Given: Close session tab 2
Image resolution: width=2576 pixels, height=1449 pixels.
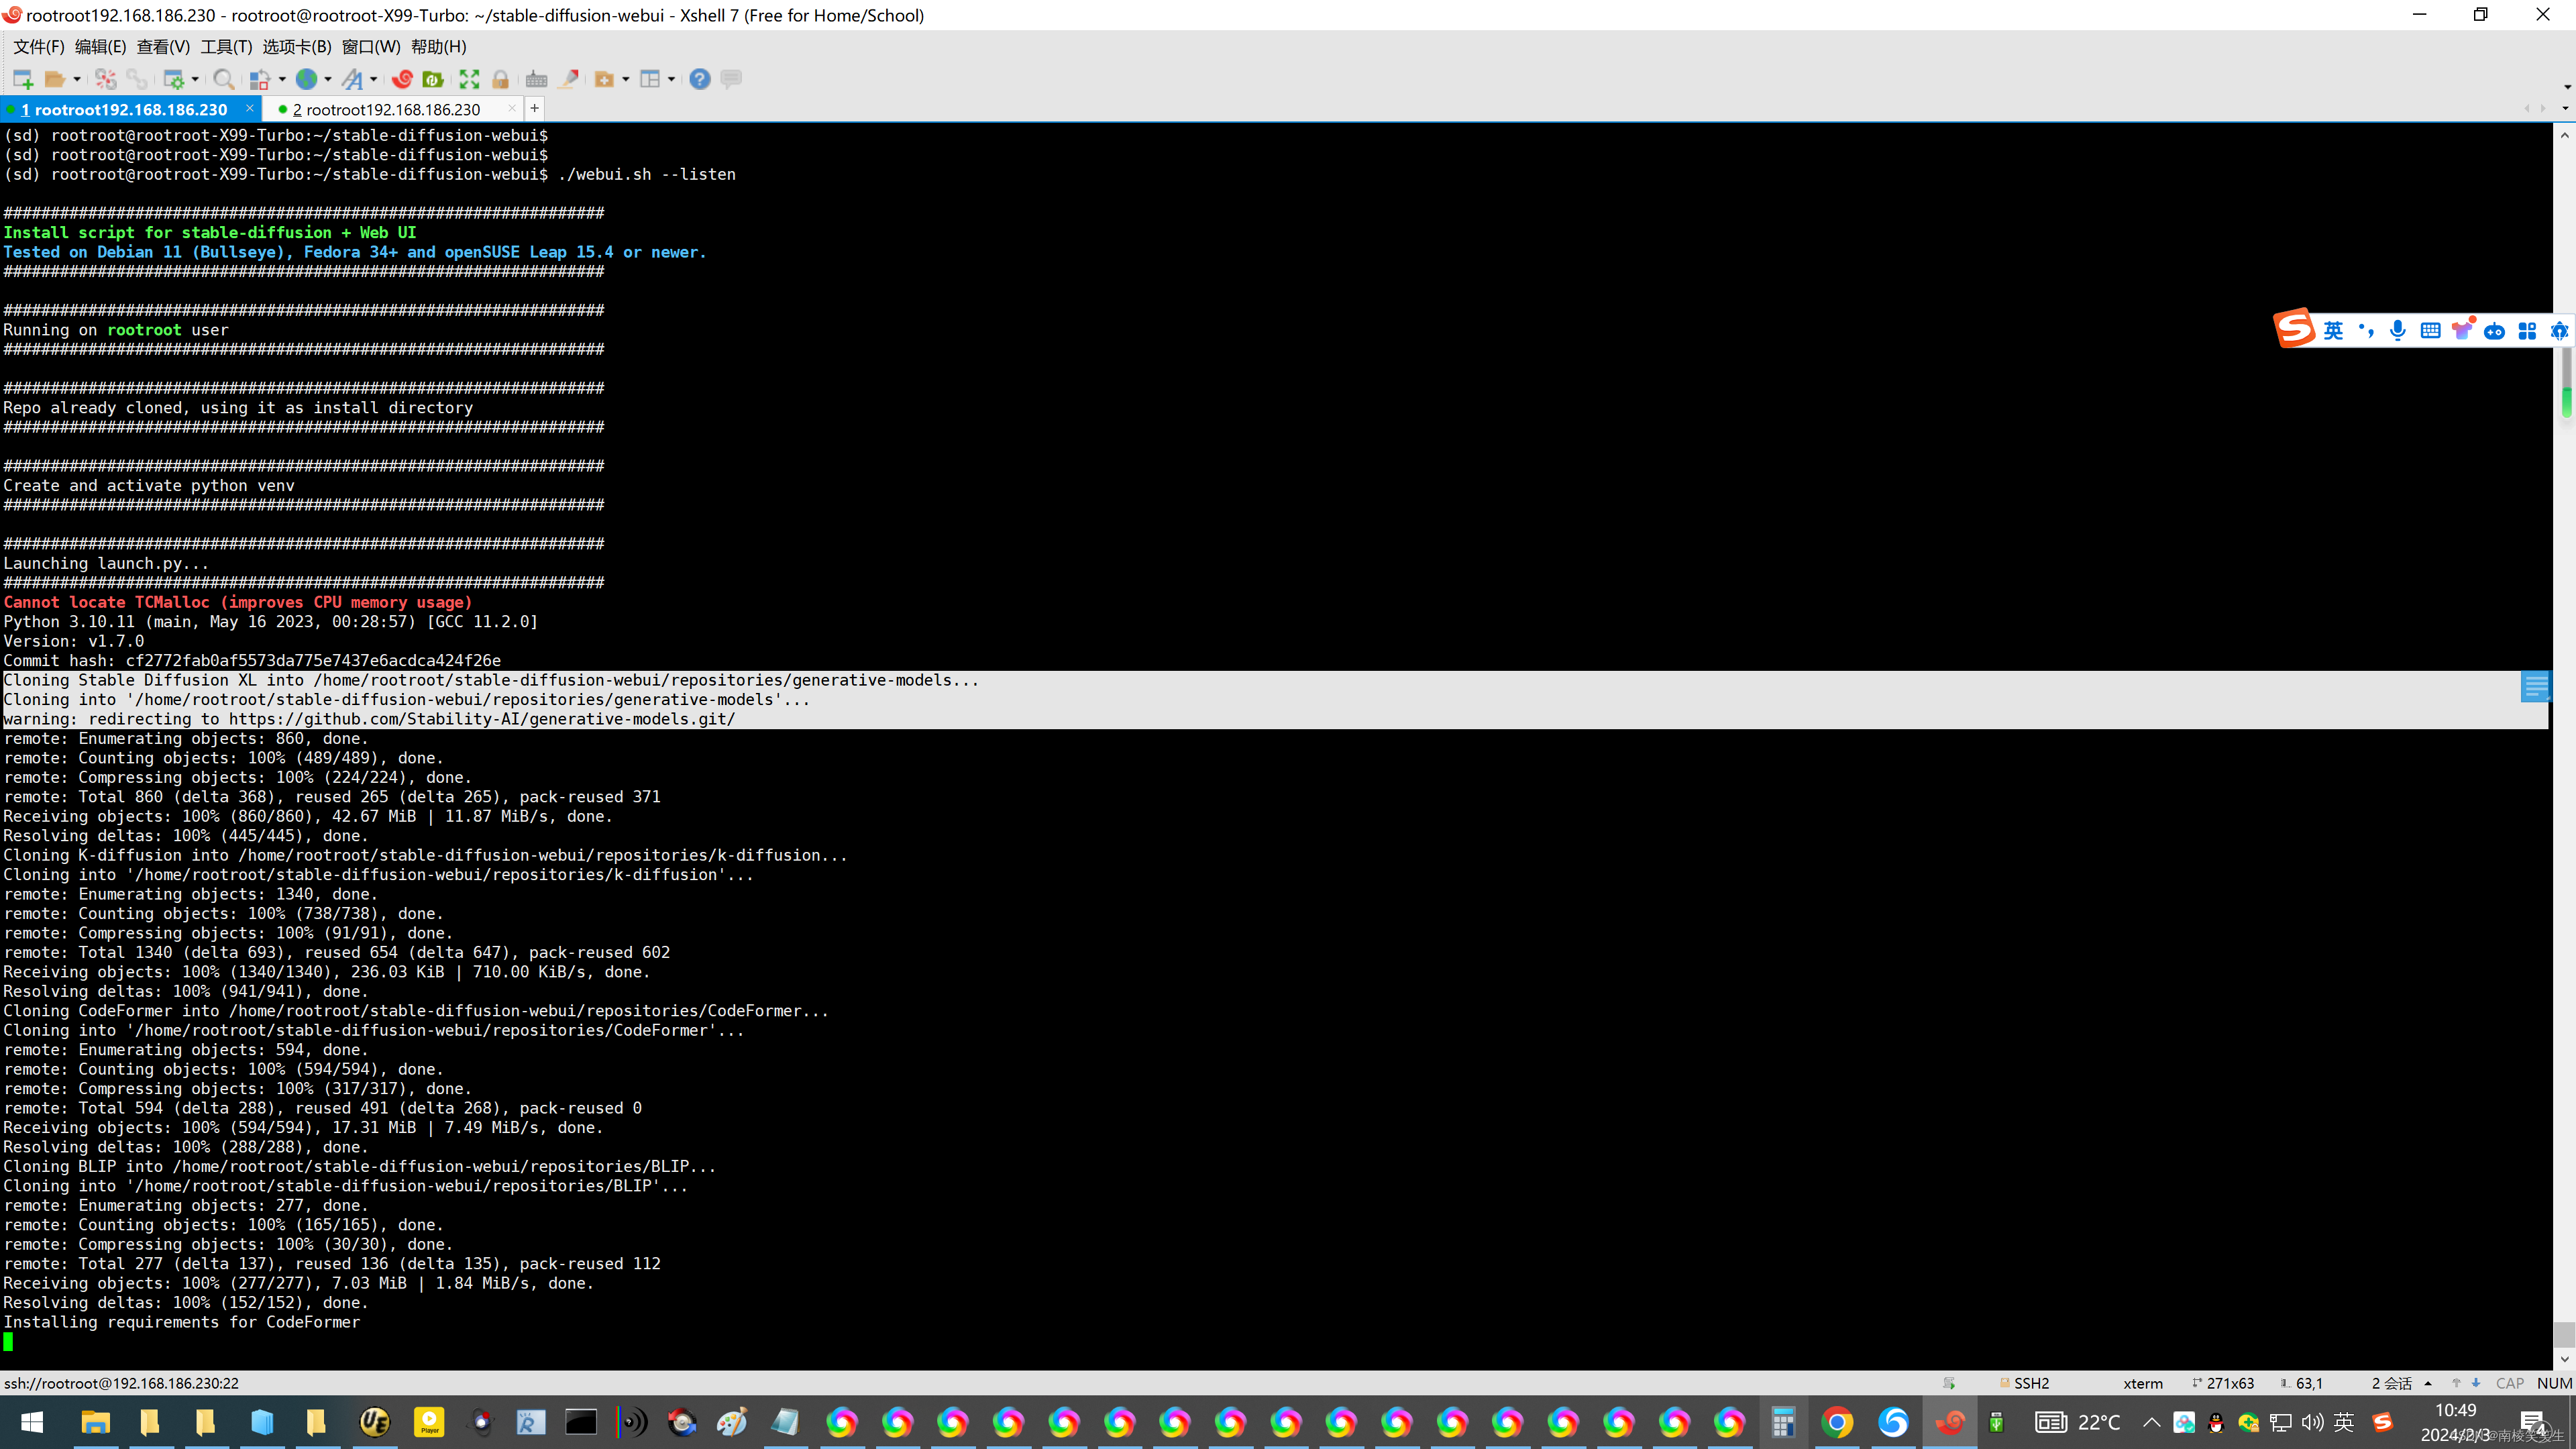Looking at the screenshot, I should (512, 108).
